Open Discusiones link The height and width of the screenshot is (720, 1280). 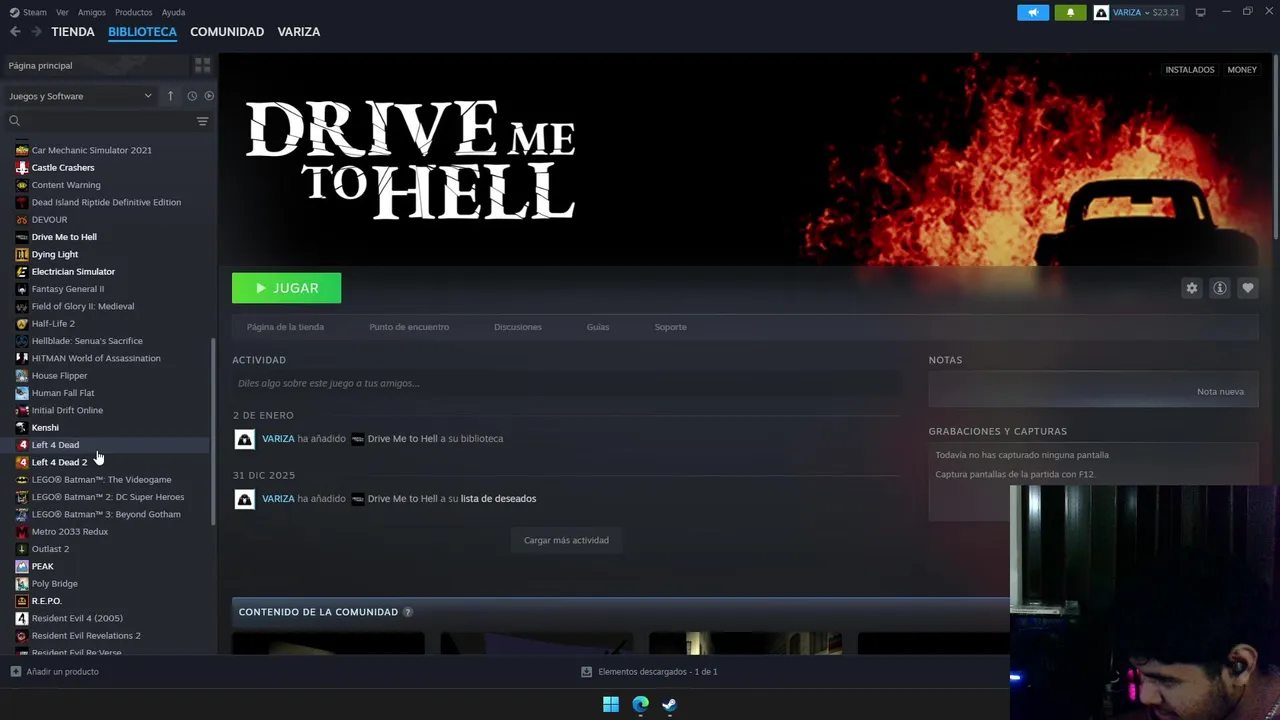pos(518,327)
